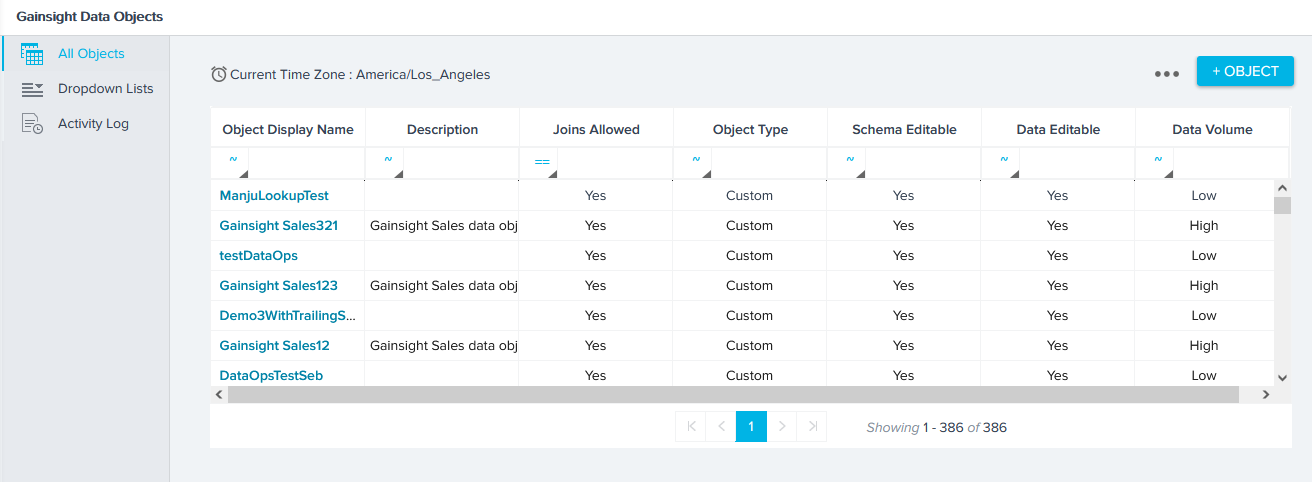The width and height of the screenshot is (1312, 482).
Task: Click the vertical scrollbar up arrow
Action: click(x=1282, y=188)
